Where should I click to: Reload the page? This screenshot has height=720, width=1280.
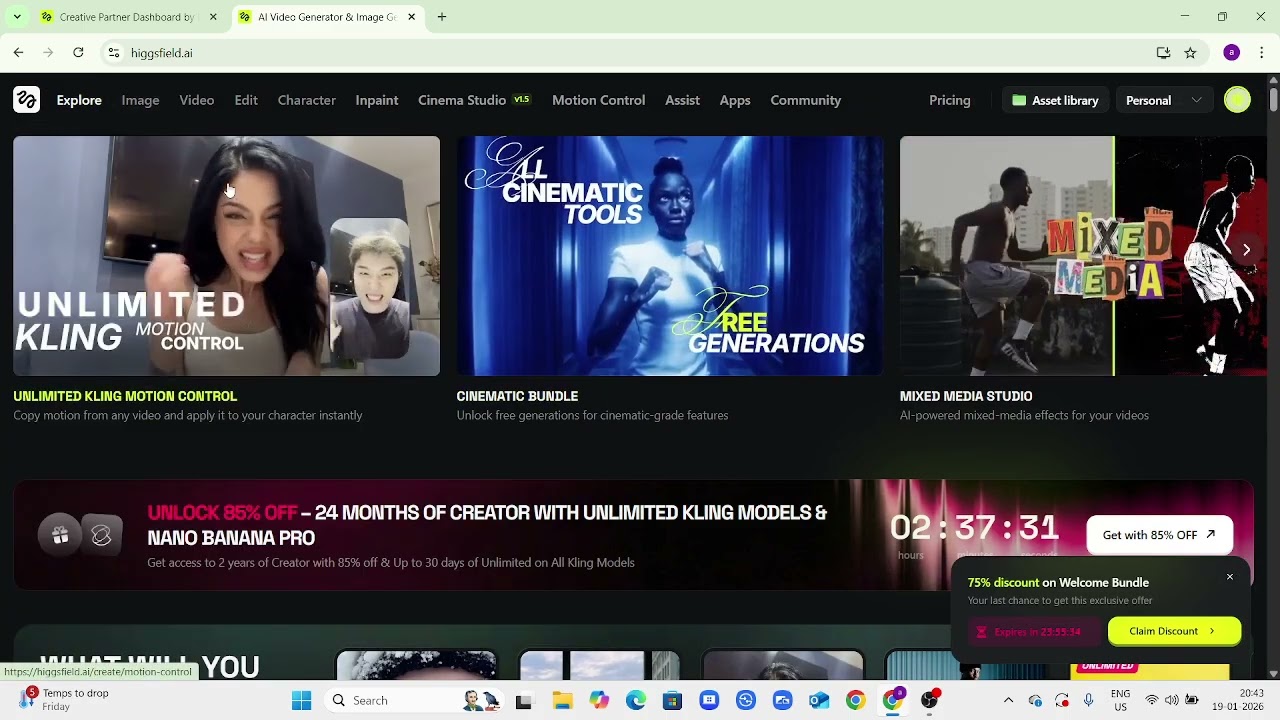pos(78,52)
